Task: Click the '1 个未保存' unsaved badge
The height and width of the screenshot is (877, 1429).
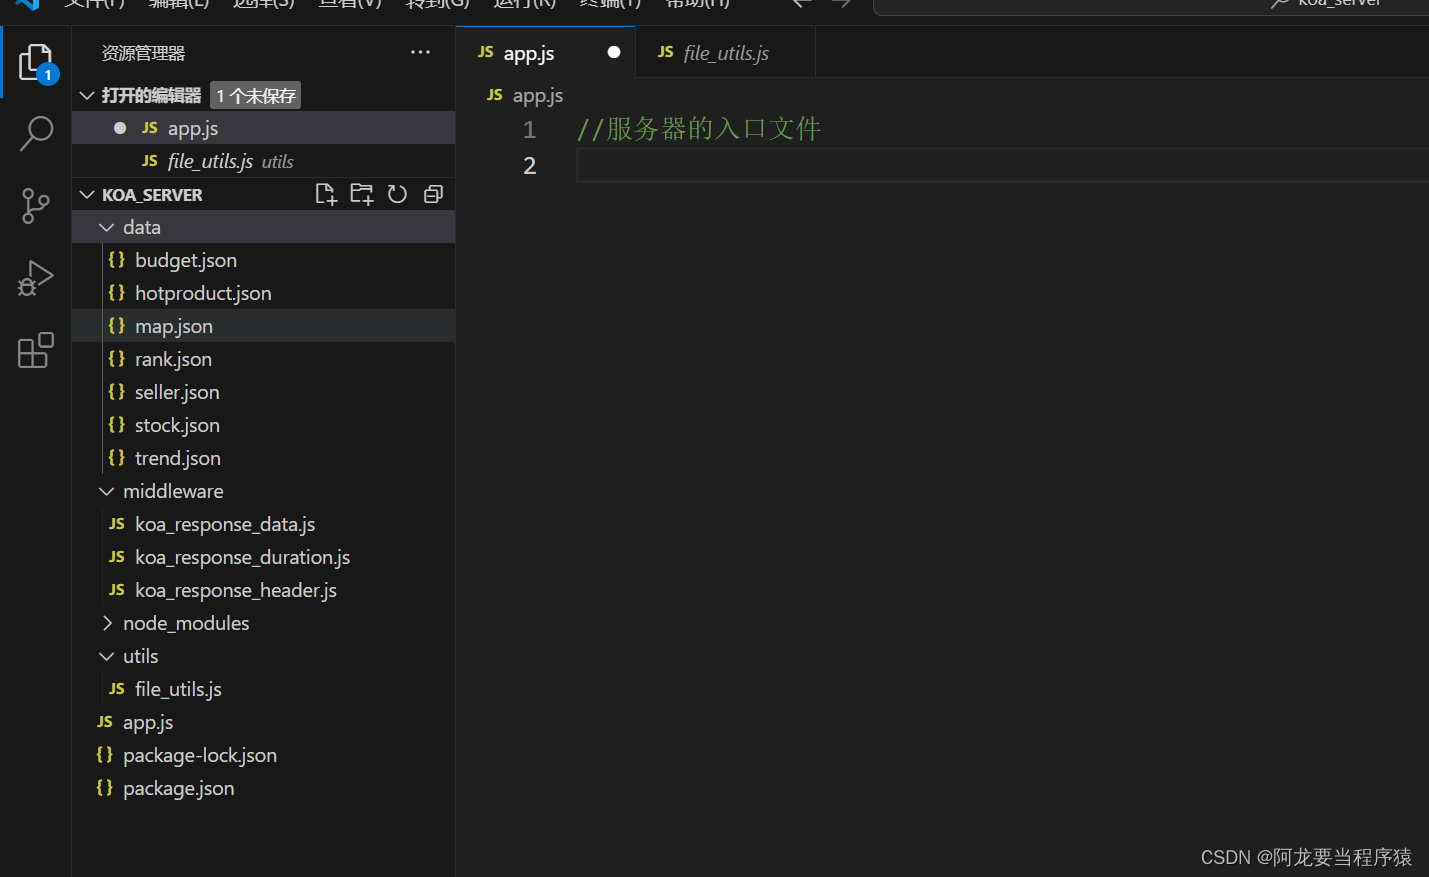Action: (x=256, y=95)
